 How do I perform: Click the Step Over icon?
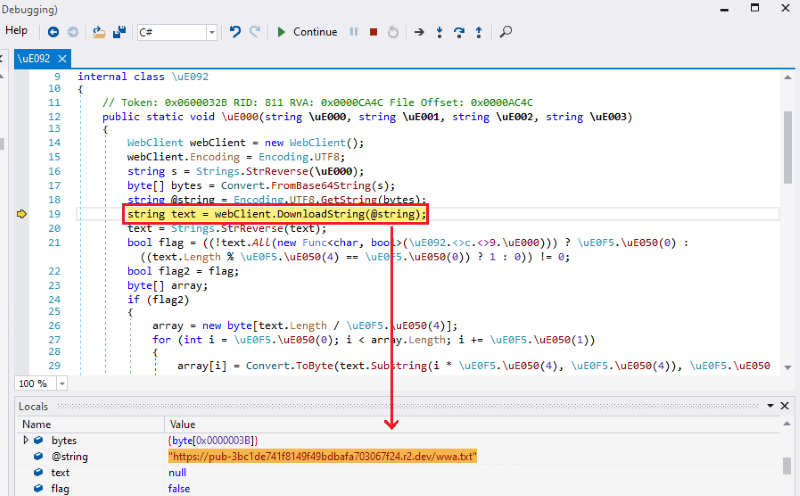[459, 32]
